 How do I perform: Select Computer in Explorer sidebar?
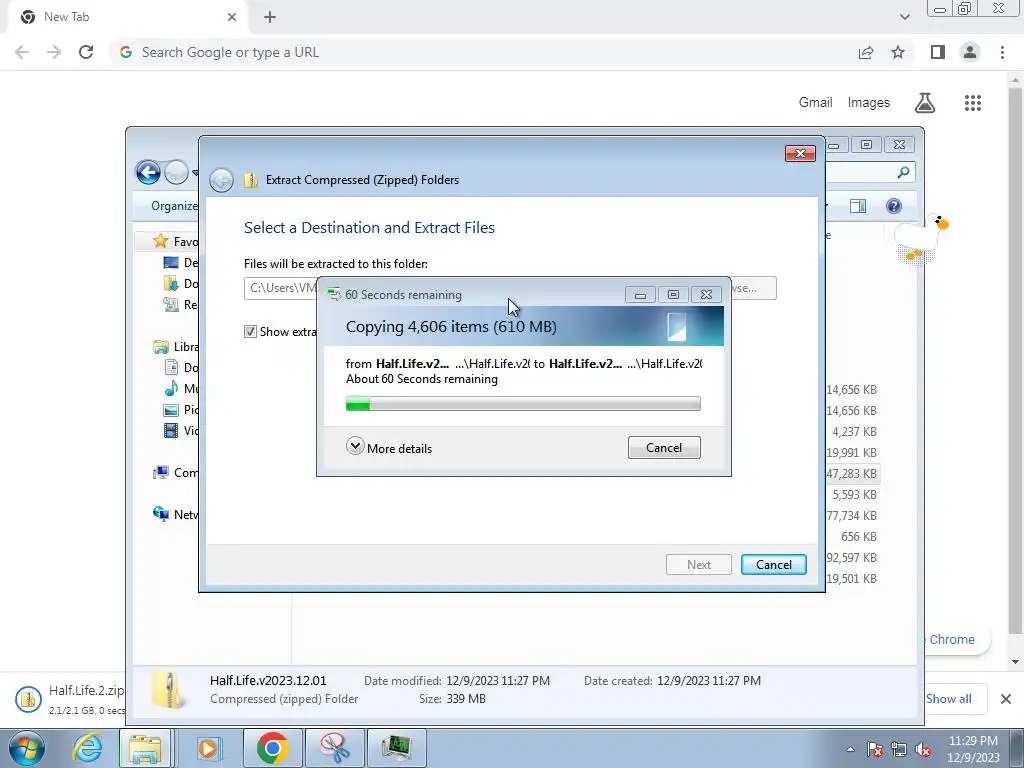click(175, 473)
